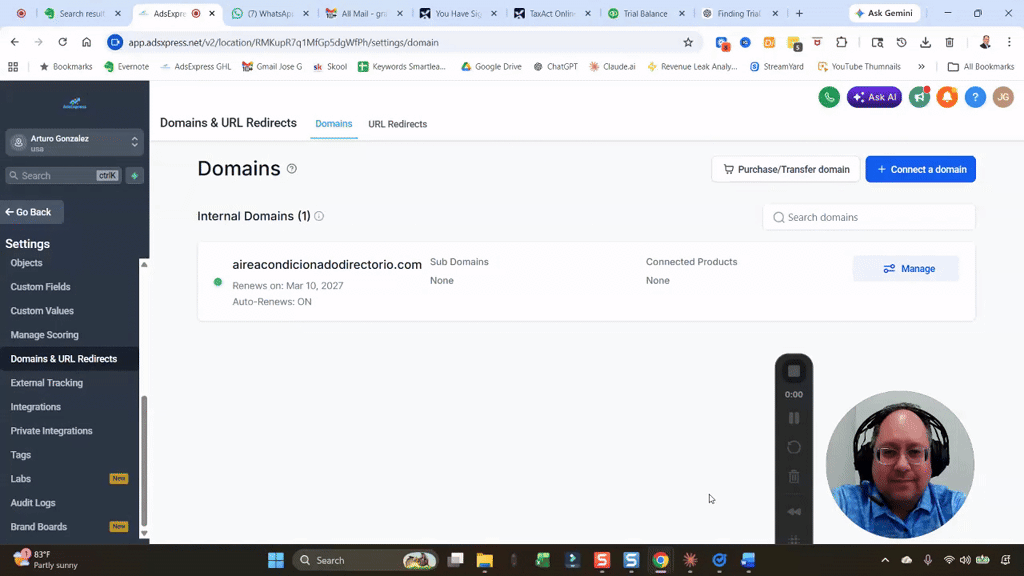Click the Search domains field
Image resolution: width=1024 pixels, height=576 pixels.
[x=869, y=217]
